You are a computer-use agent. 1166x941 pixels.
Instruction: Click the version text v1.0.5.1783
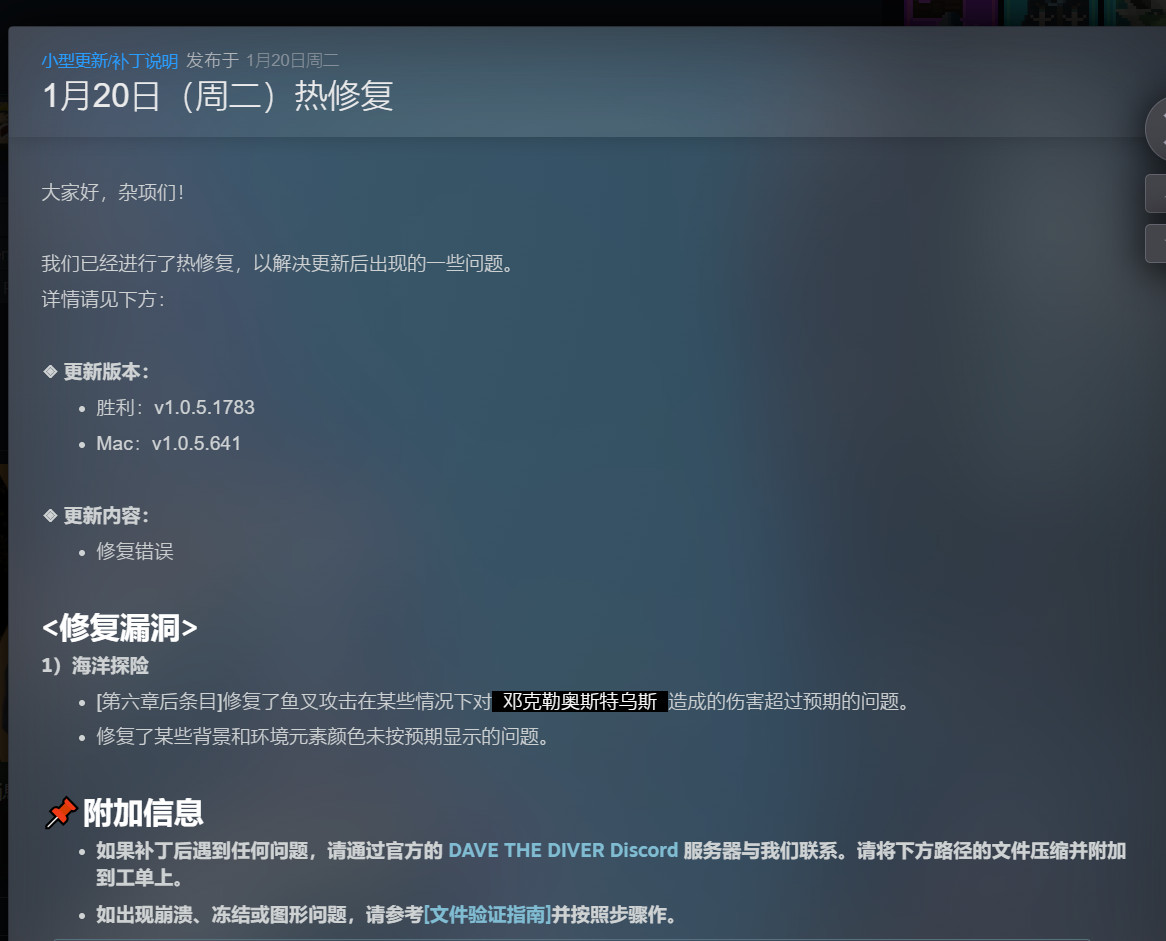[204, 408]
